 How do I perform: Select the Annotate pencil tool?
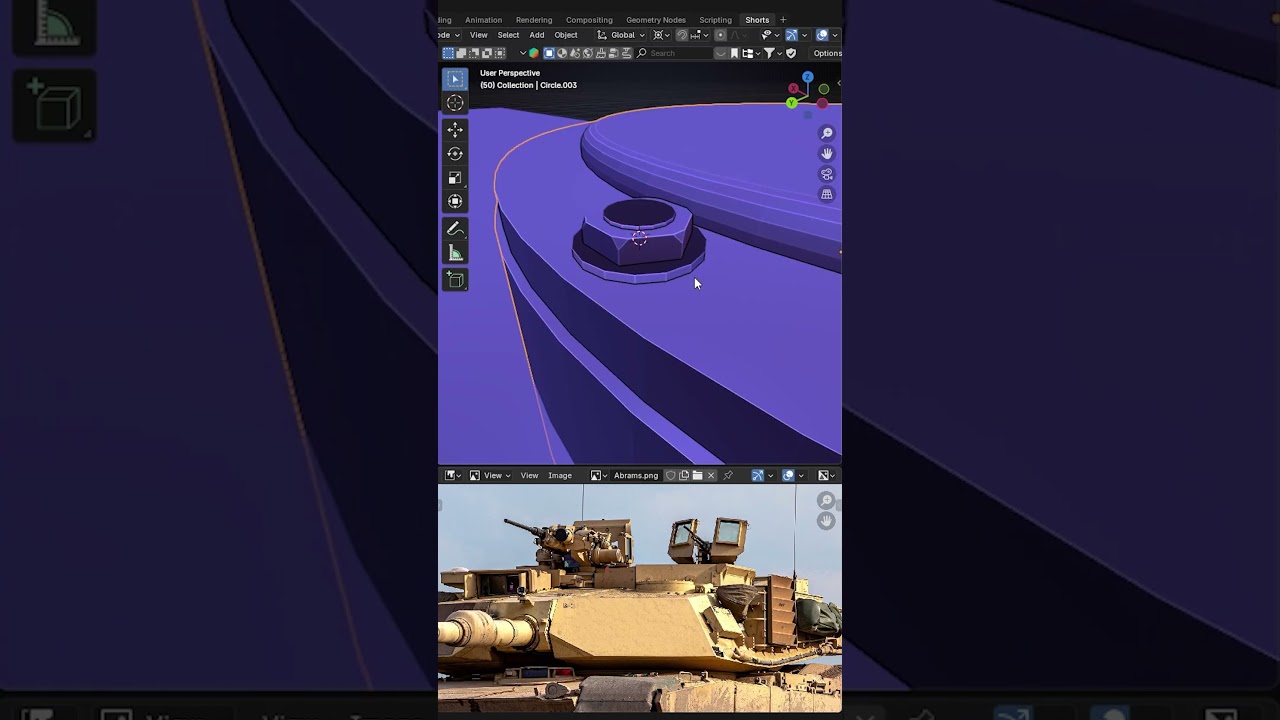(455, 229)
